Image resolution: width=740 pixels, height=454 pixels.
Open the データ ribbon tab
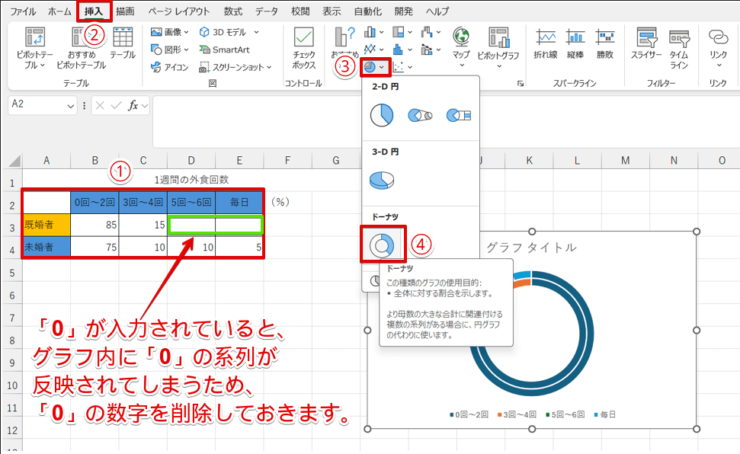click(267, 11)
